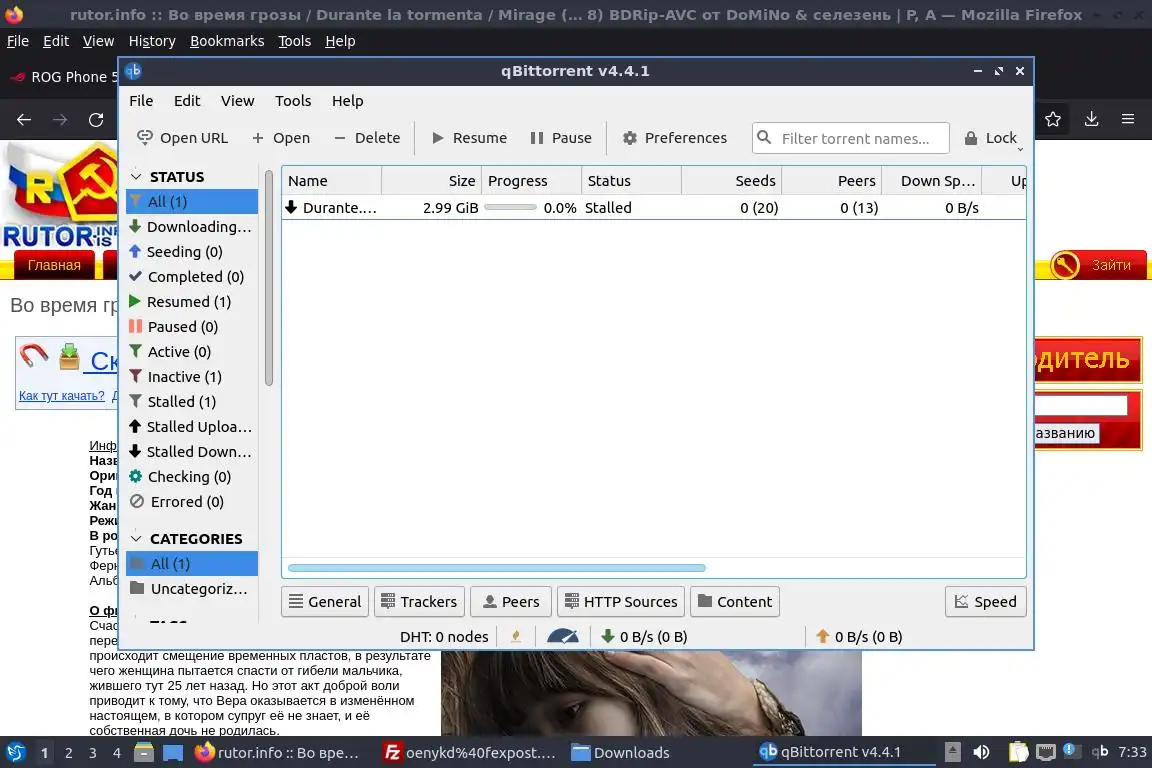Open the qBittorrent Help menu

348,101
